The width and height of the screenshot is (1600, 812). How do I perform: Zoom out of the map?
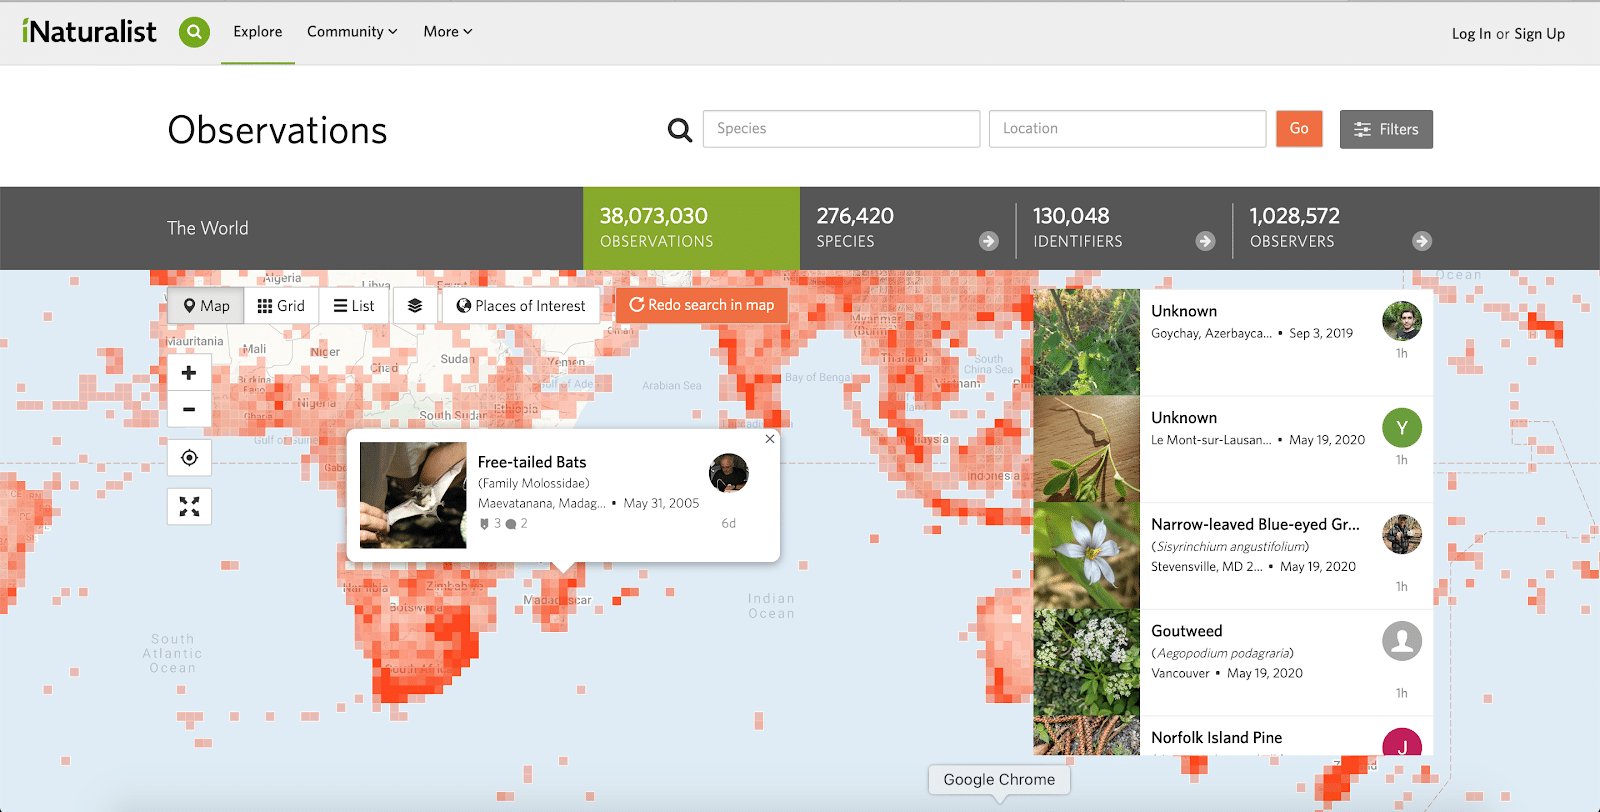(x=189, y=409)
